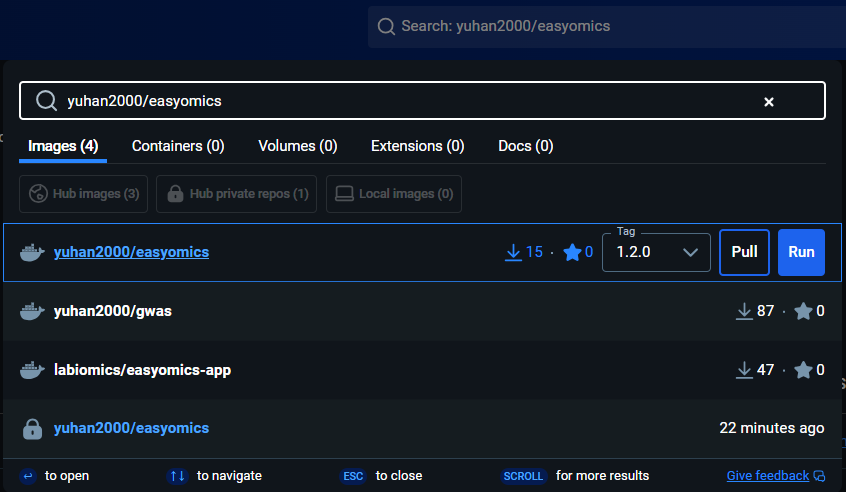Clear the search text with X
This screenshot has width=846, height=492.
(x=769, y=101)
